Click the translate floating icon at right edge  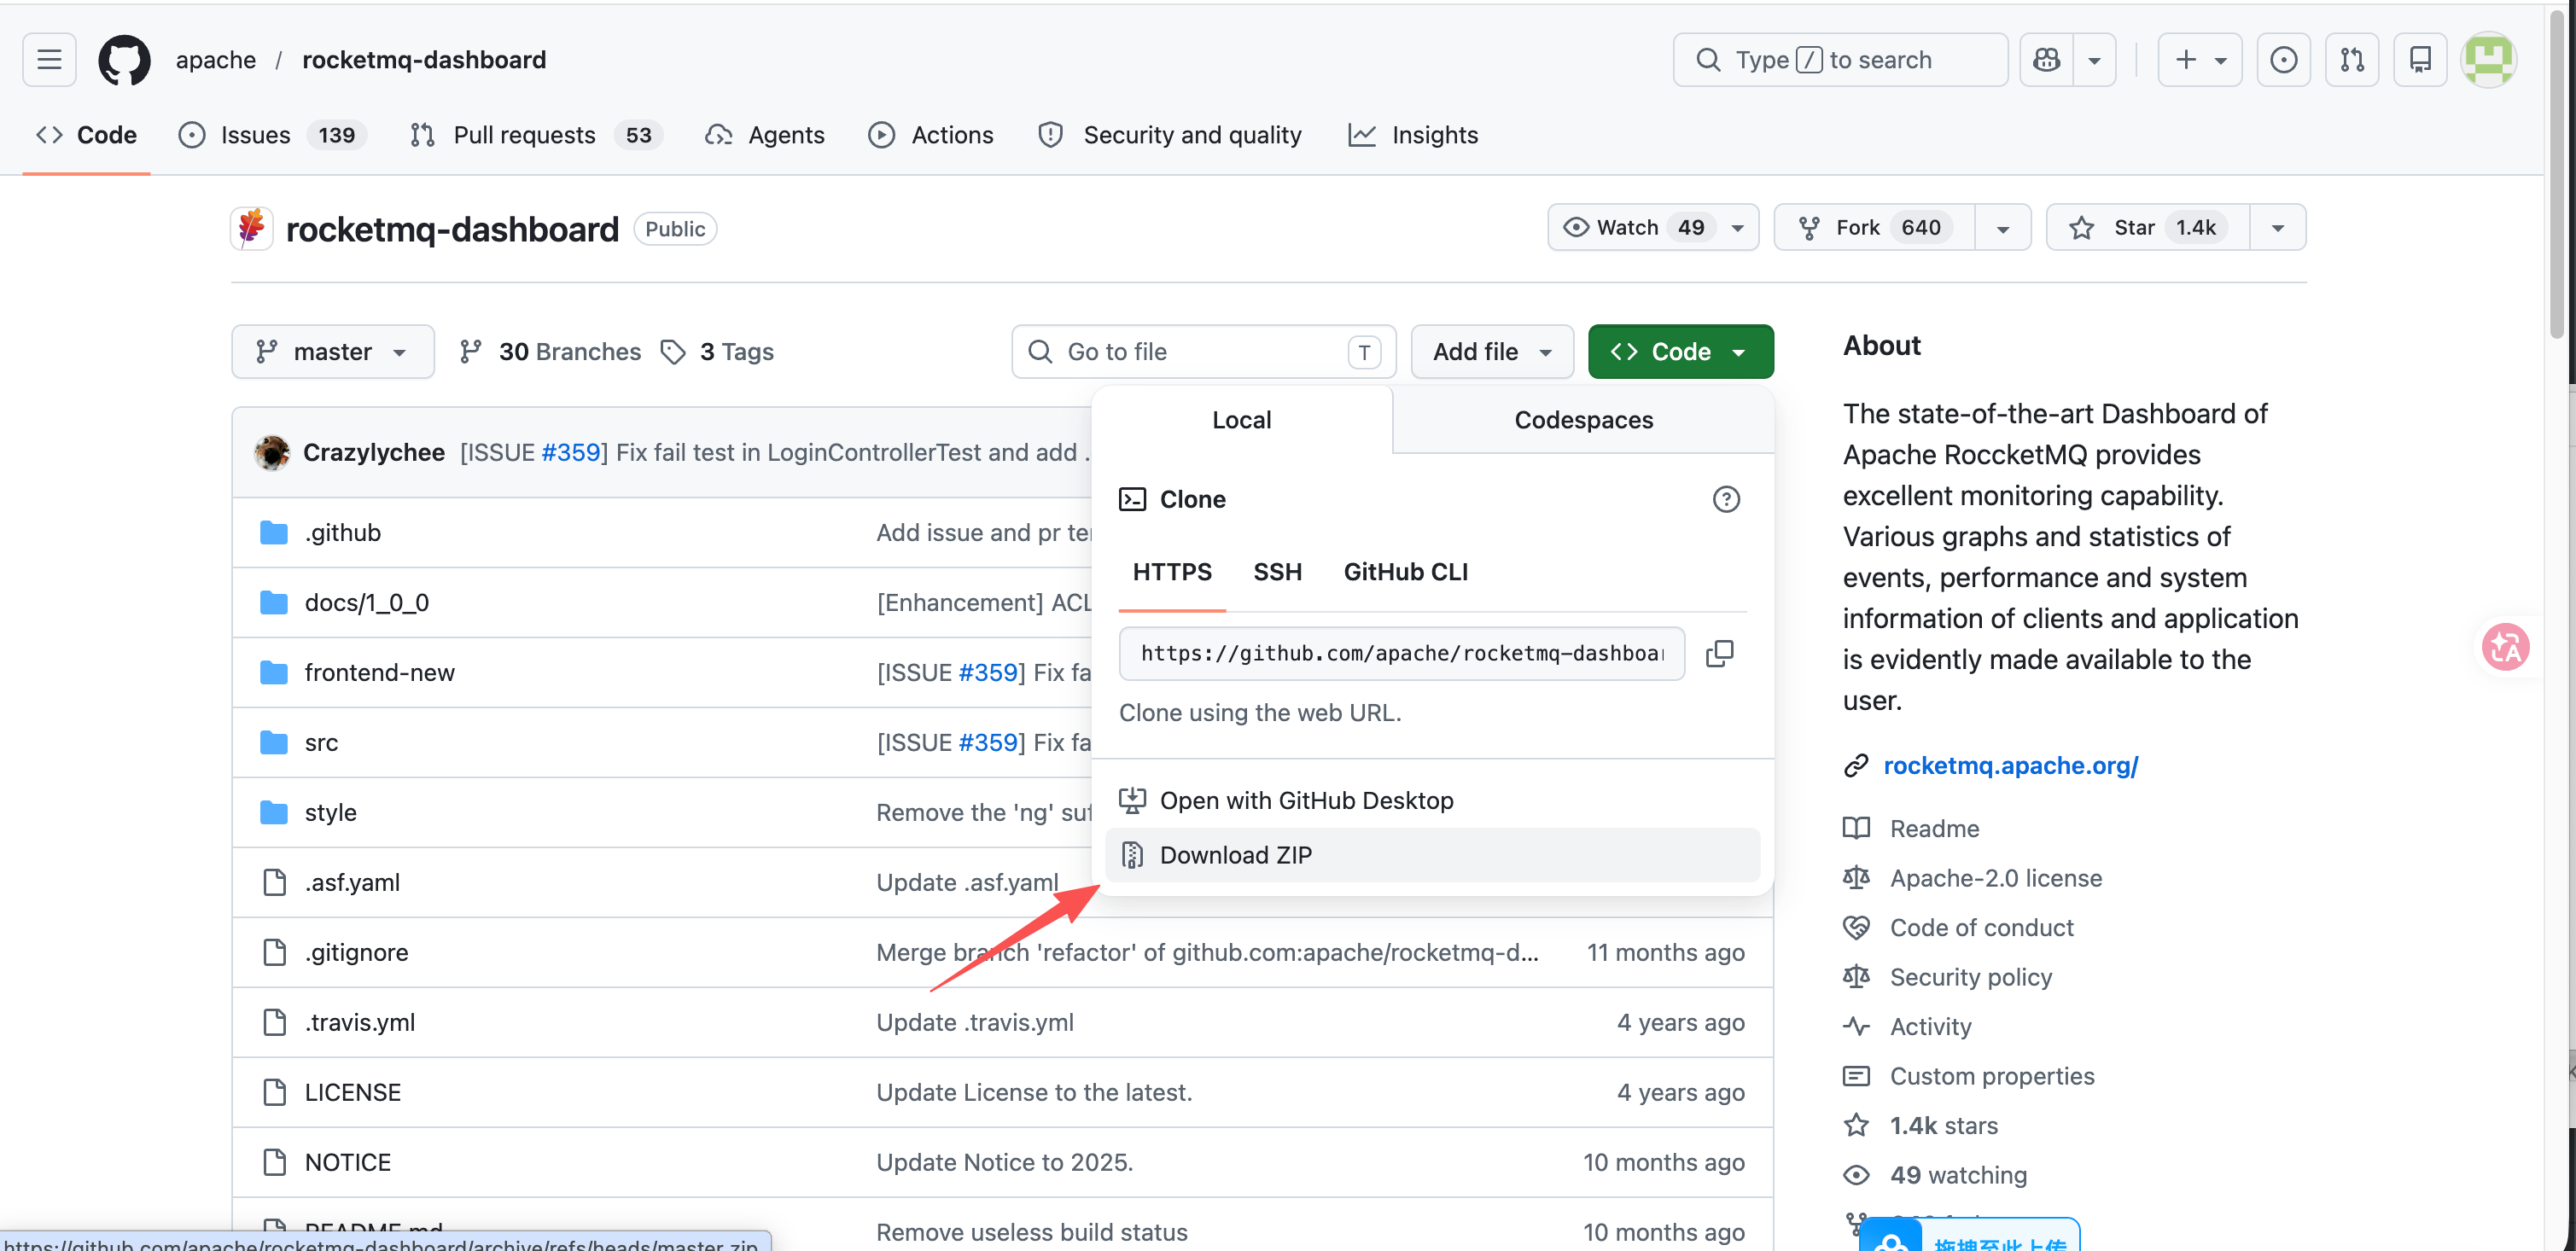coord(2506,647)
